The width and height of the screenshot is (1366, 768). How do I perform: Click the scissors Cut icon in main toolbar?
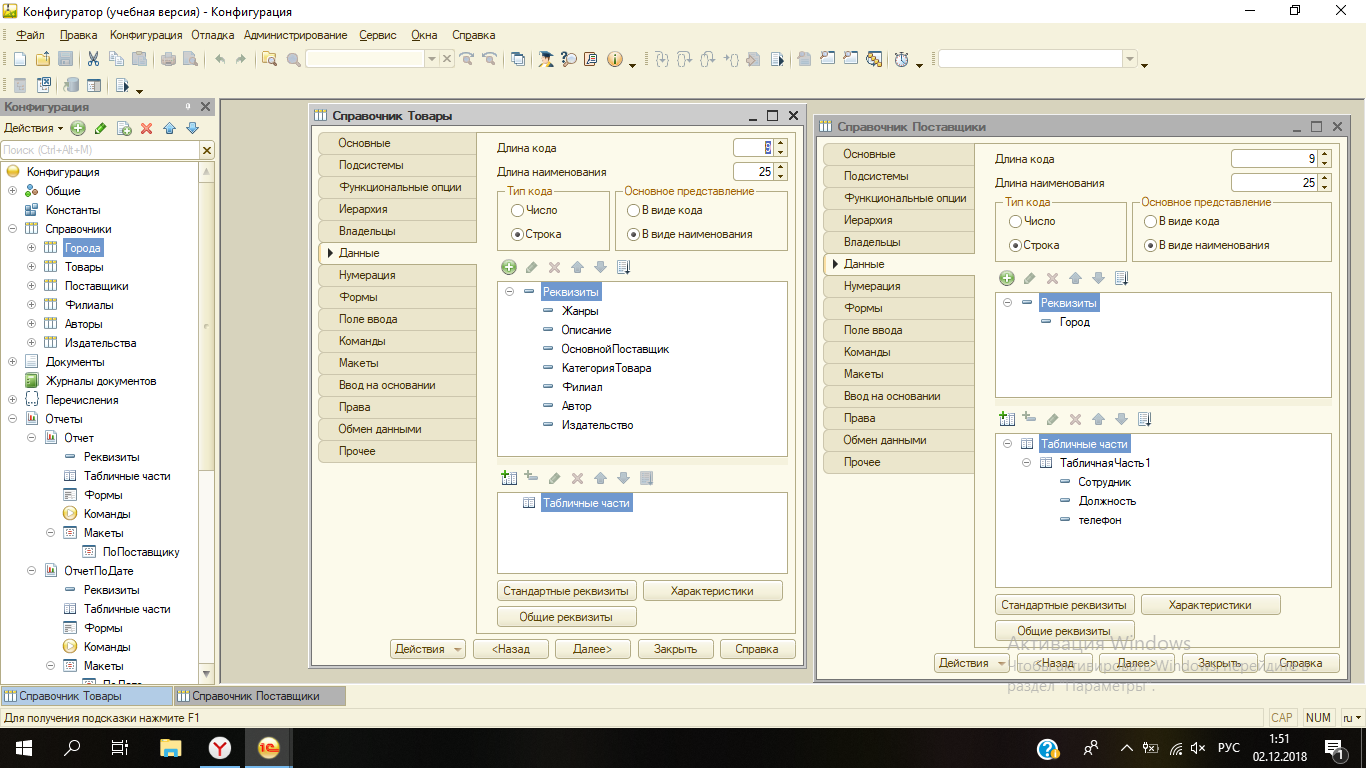click(93, 59)
